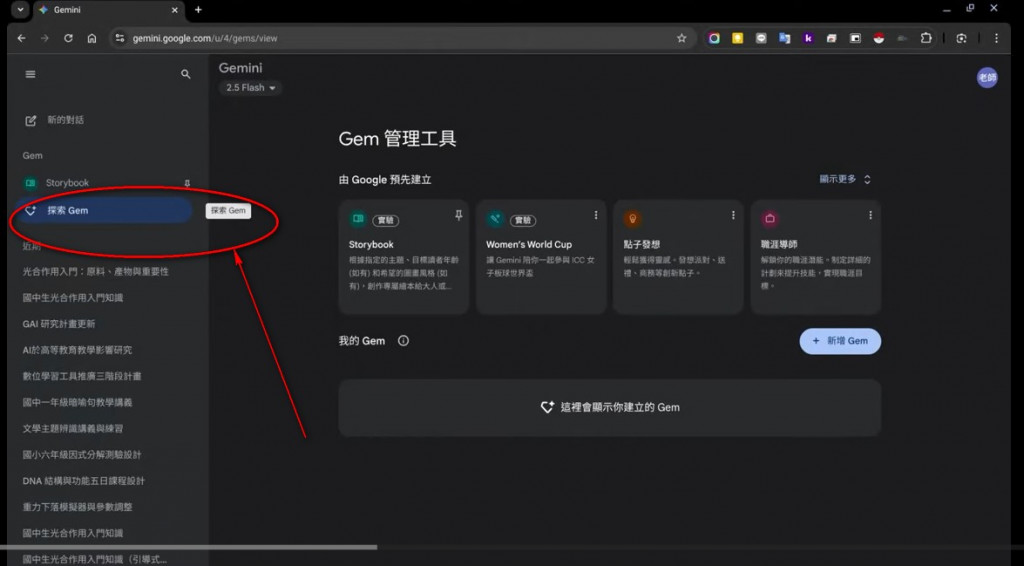Click the green book icon on Storybook card
The width and height of the screenshot is (1024, 566).
(358, 219)
